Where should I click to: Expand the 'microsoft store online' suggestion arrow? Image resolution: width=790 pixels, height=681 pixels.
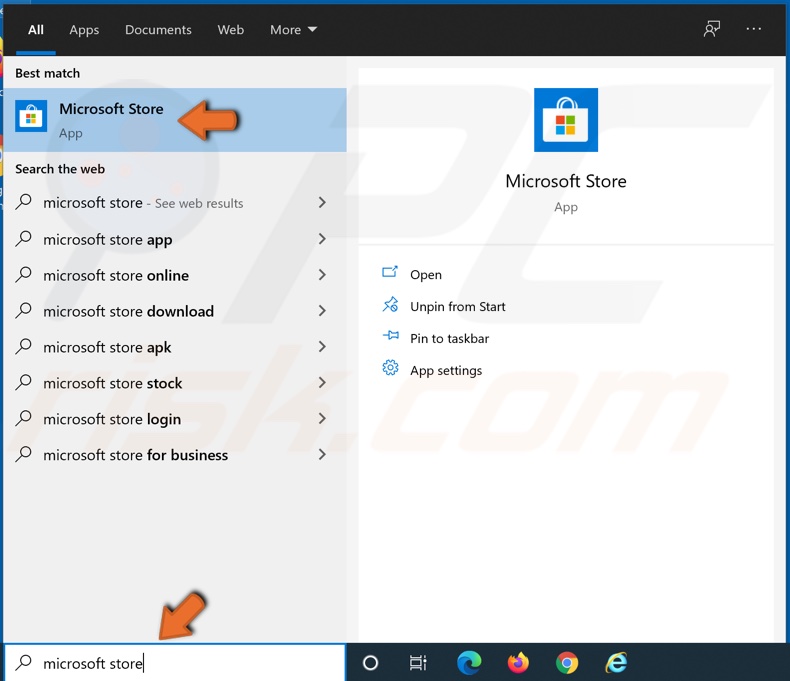coord(322,275)
